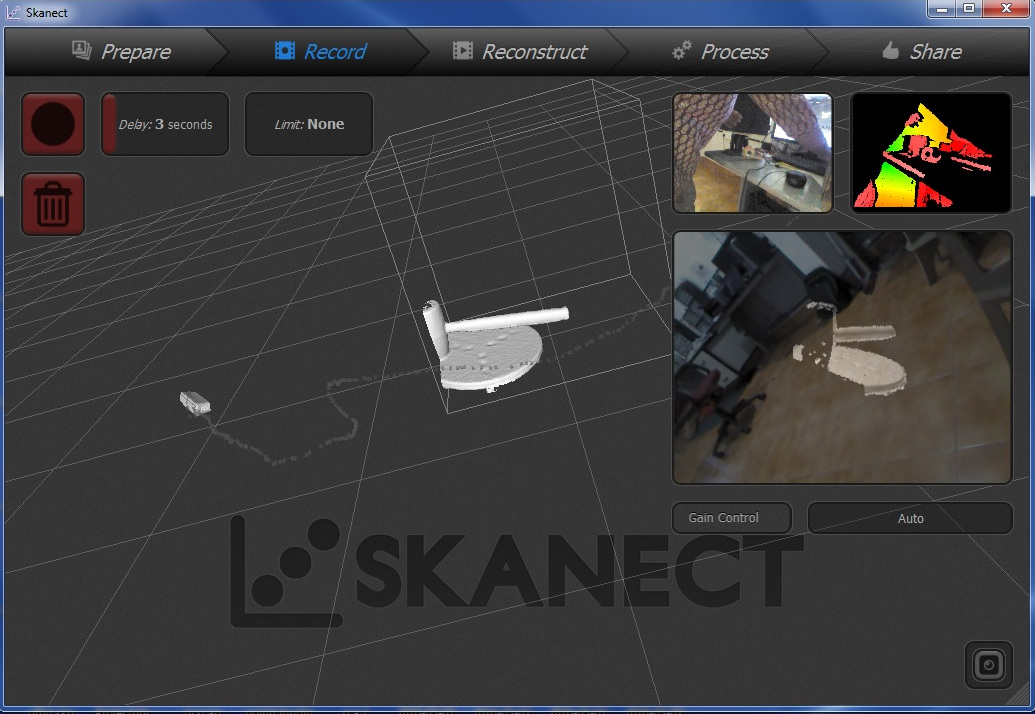Viewport: 1035px width, 714px height.
Task: Select the Share tab
Action: point(921,51)
